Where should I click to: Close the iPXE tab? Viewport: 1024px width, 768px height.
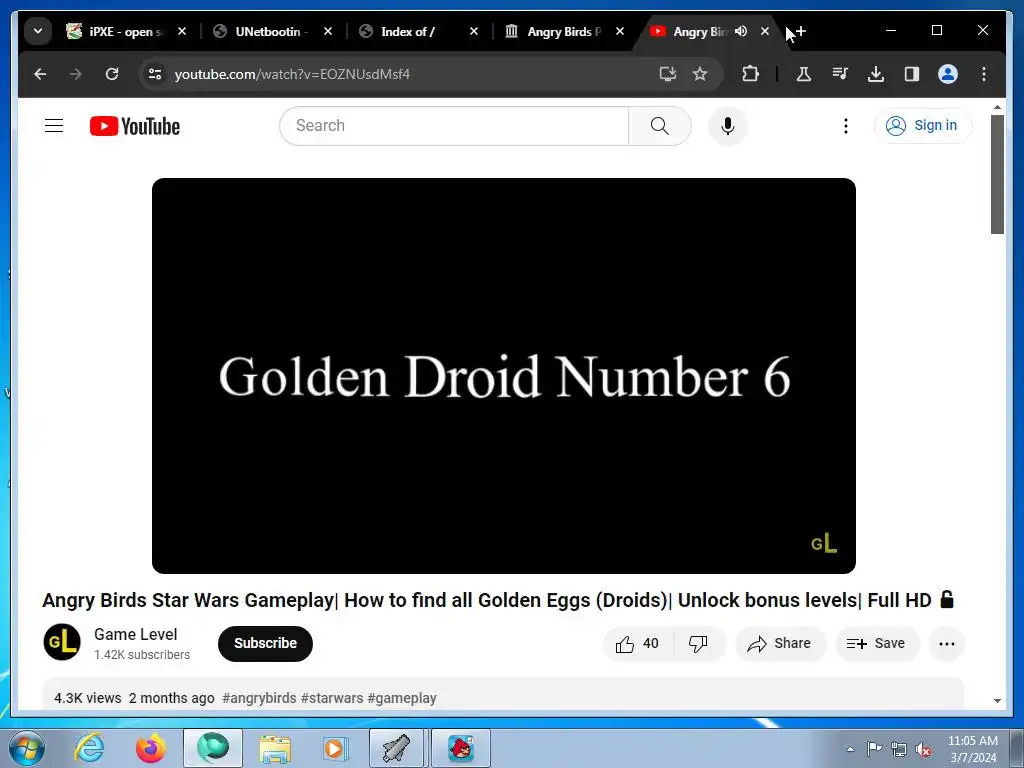click(182, 31)
